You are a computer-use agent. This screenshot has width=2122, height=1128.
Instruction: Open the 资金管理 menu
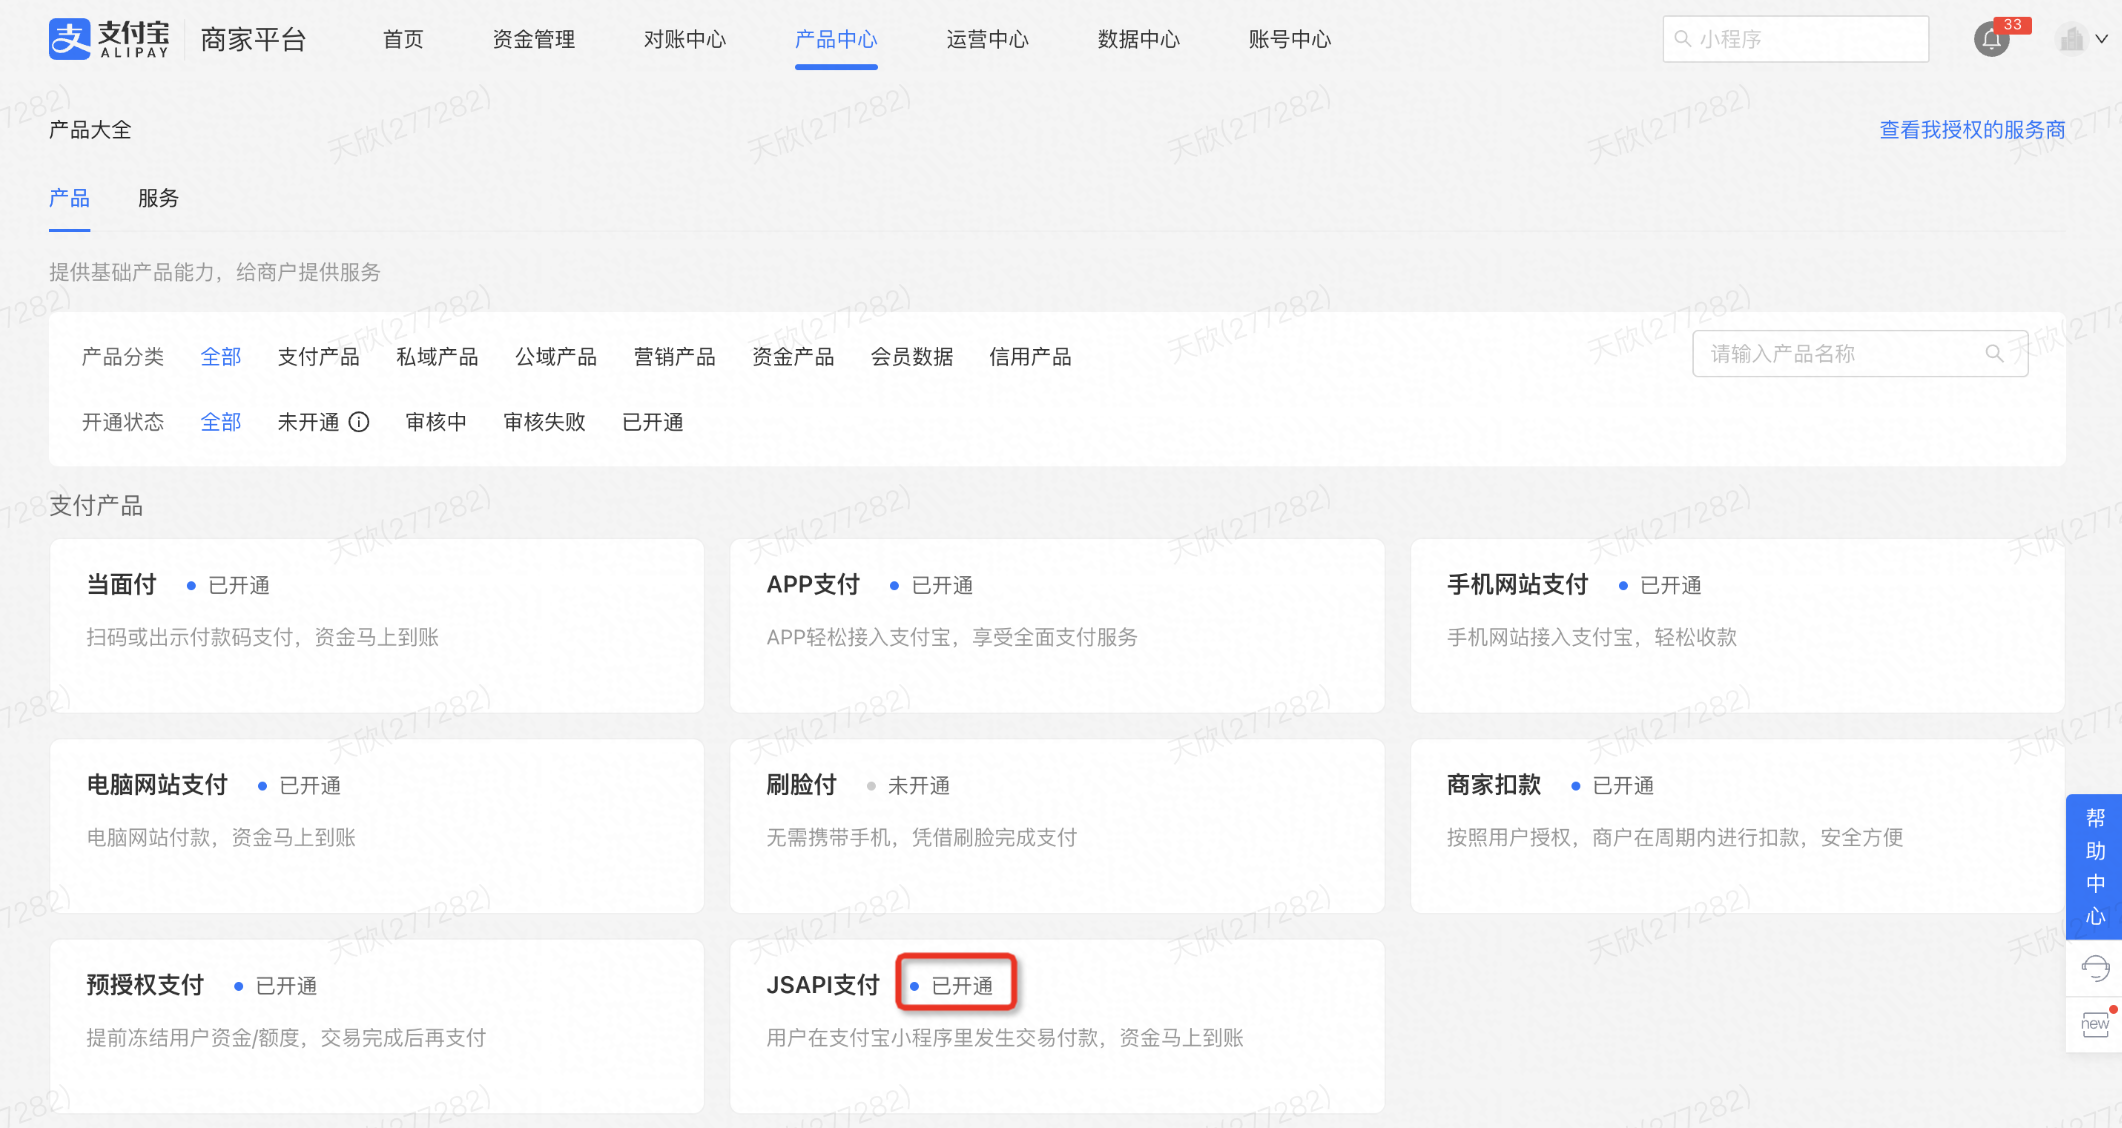533,39
